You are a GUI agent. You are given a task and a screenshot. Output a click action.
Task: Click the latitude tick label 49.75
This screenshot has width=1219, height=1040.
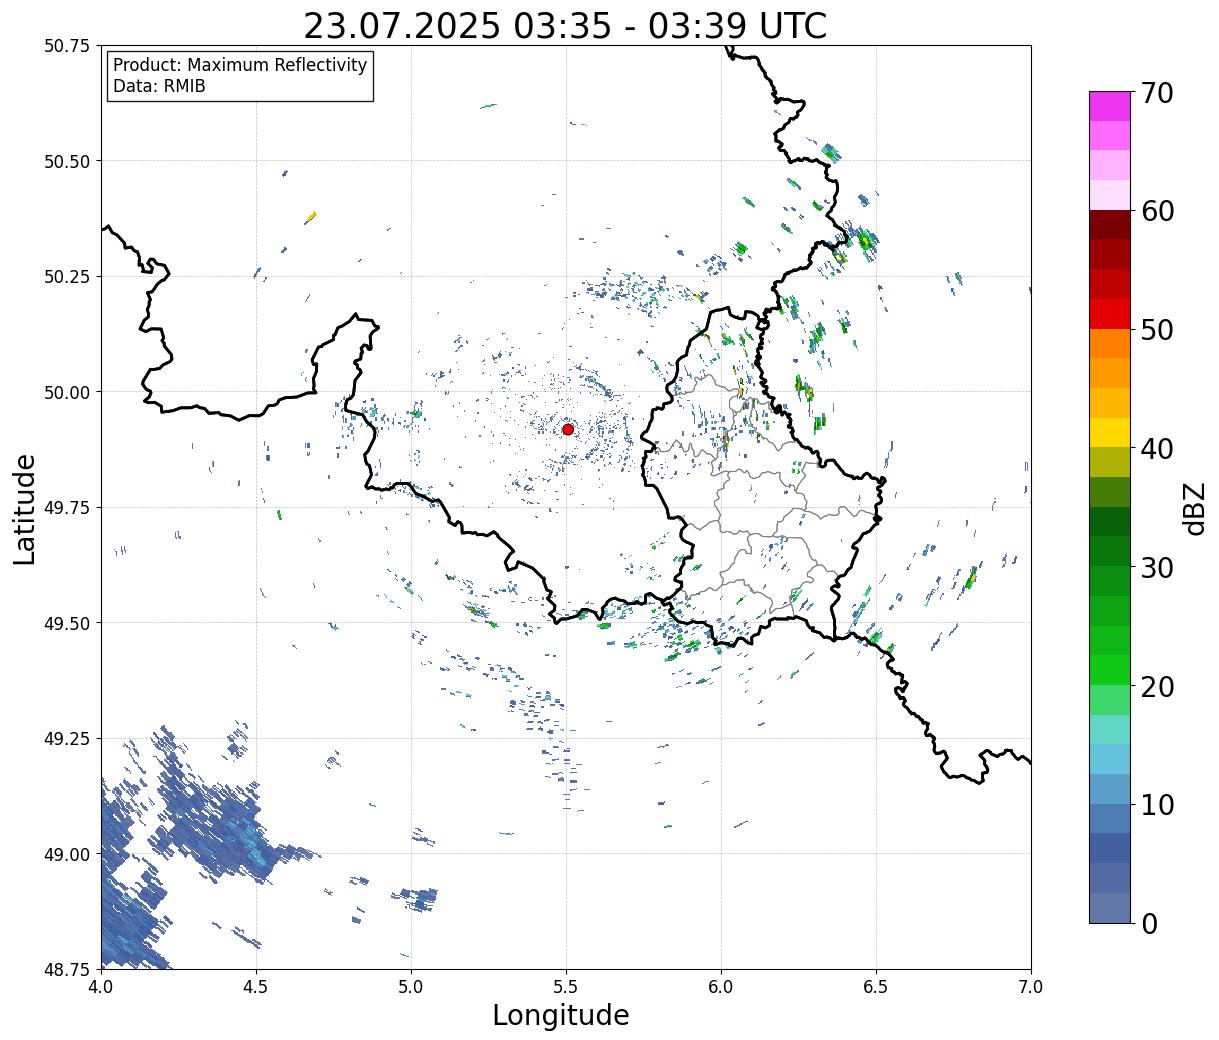pos(66,508)
